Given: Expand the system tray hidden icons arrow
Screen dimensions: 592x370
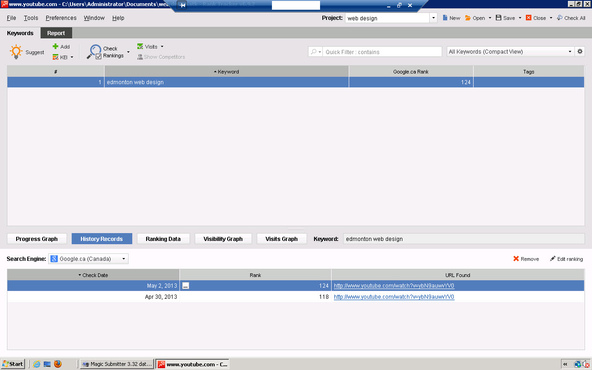Looking at the screenshot, I should click(x=565, y=364).
